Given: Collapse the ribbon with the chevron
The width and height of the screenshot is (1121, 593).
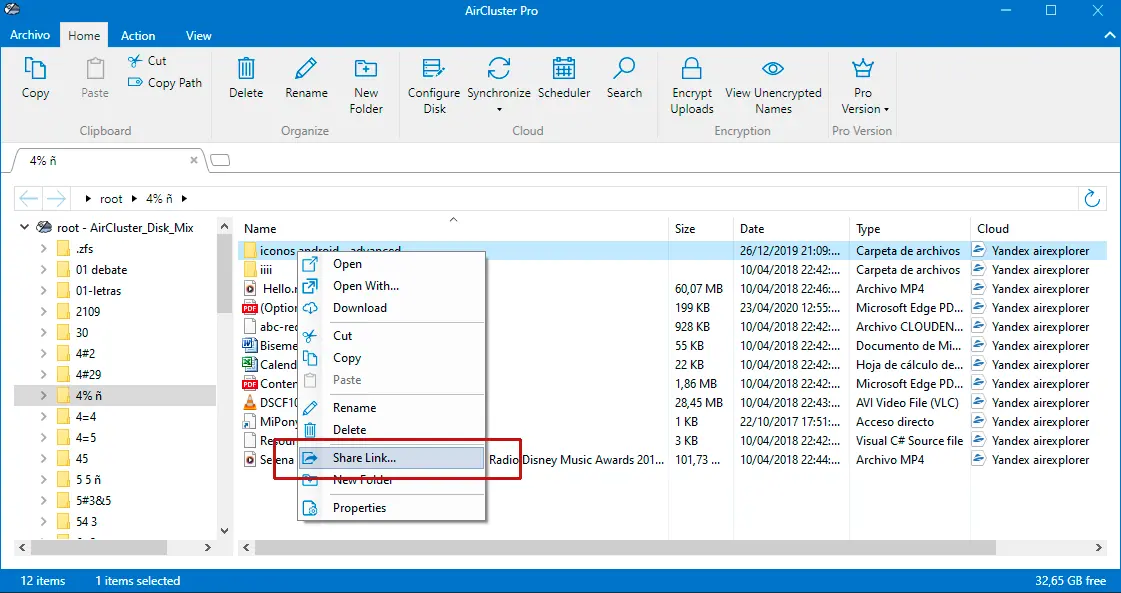Looking at the screenshot, I should click(1109, 35).
